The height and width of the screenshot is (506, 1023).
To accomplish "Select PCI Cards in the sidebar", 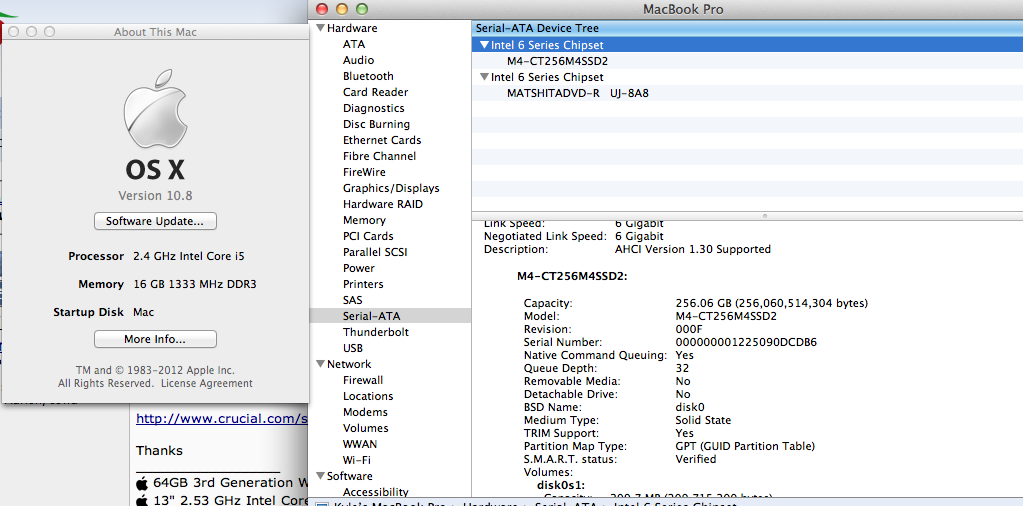I will (x=368, y=236).
